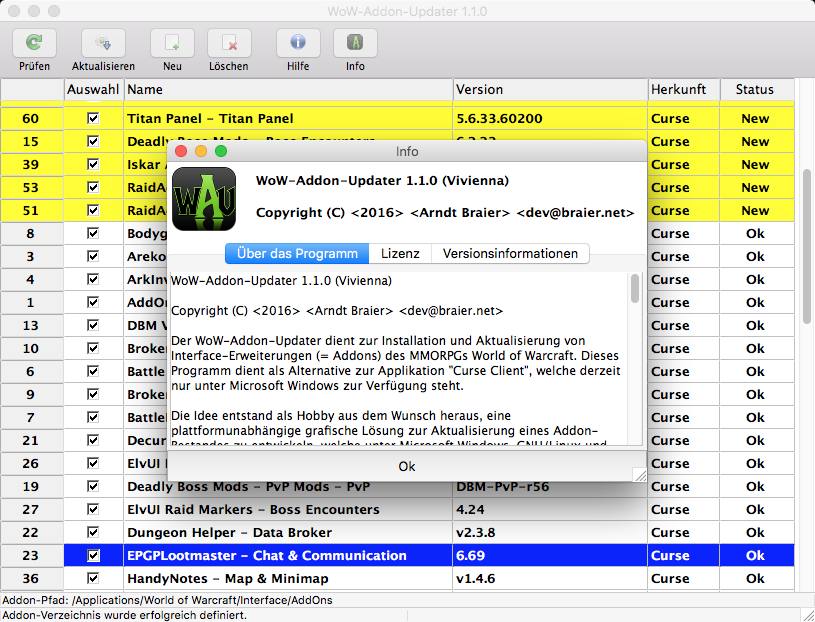Click the WAU logo in Info dialog
815x622 pixels.
[x=204, y=198]
